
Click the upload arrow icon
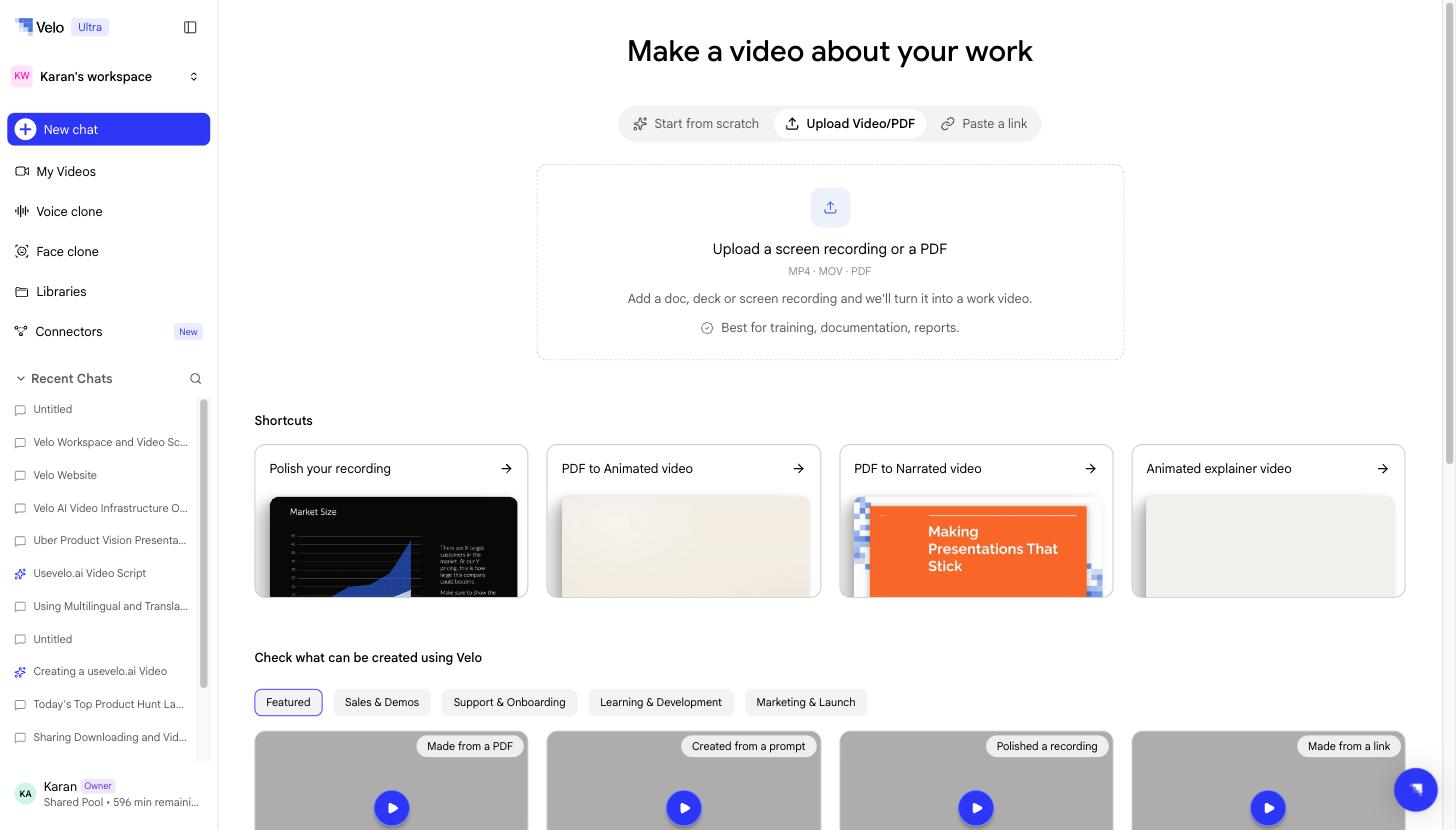pyautogui.click(x=830, y=207)
